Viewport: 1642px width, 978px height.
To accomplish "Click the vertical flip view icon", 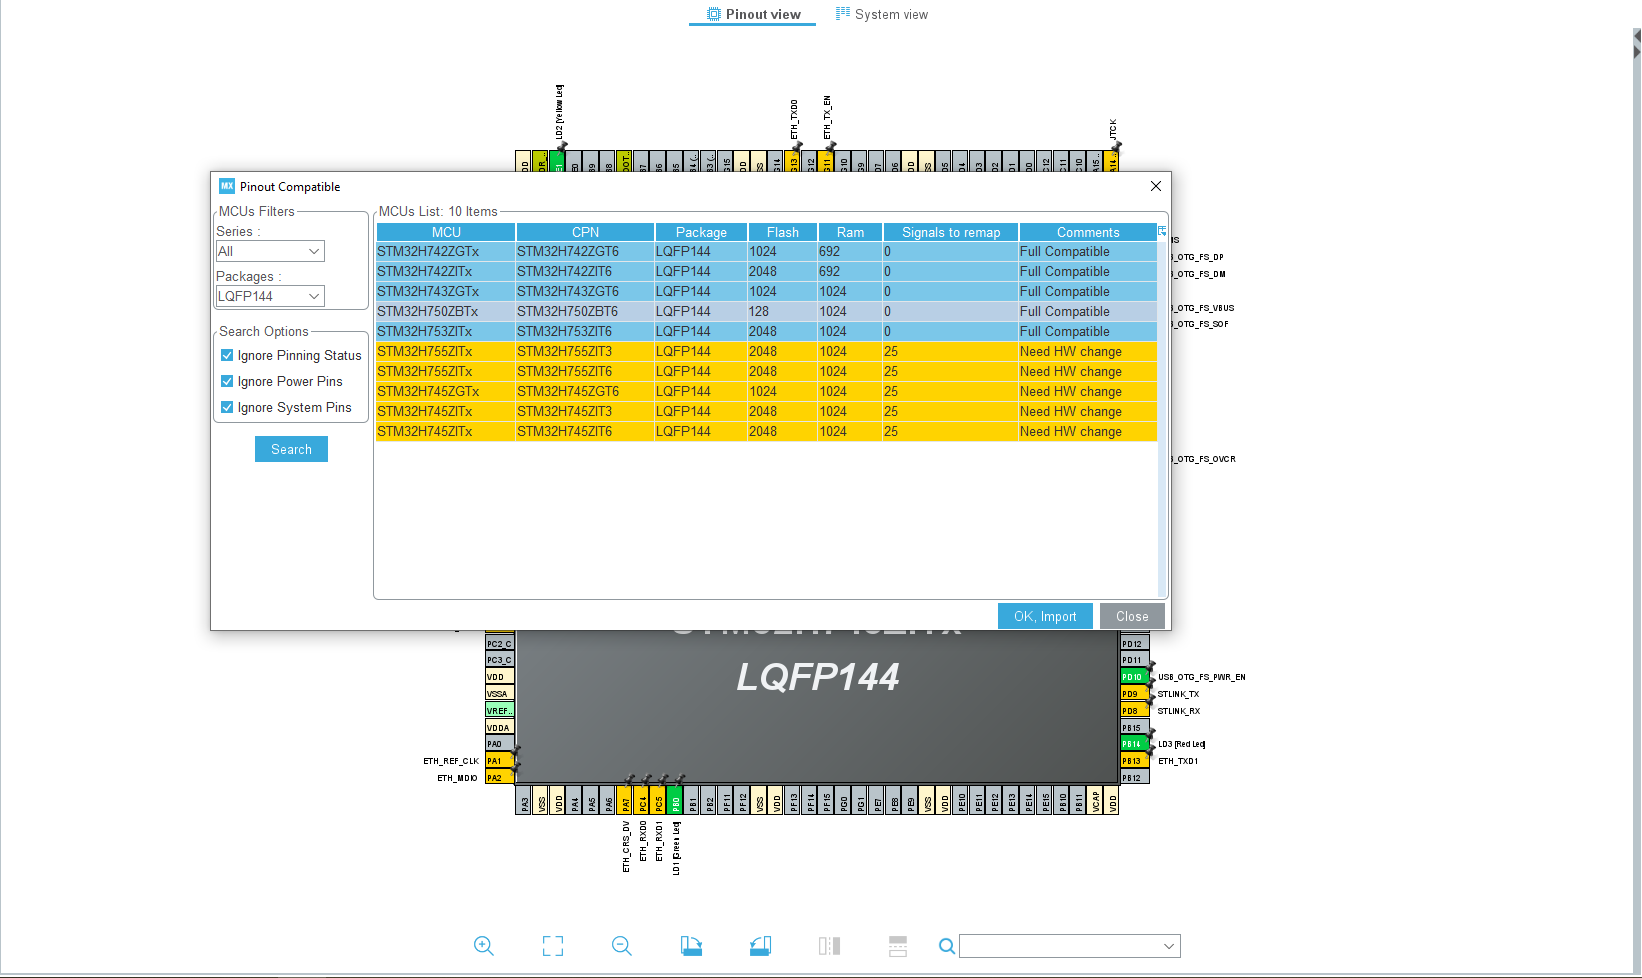I will click(x=829, y=946).
